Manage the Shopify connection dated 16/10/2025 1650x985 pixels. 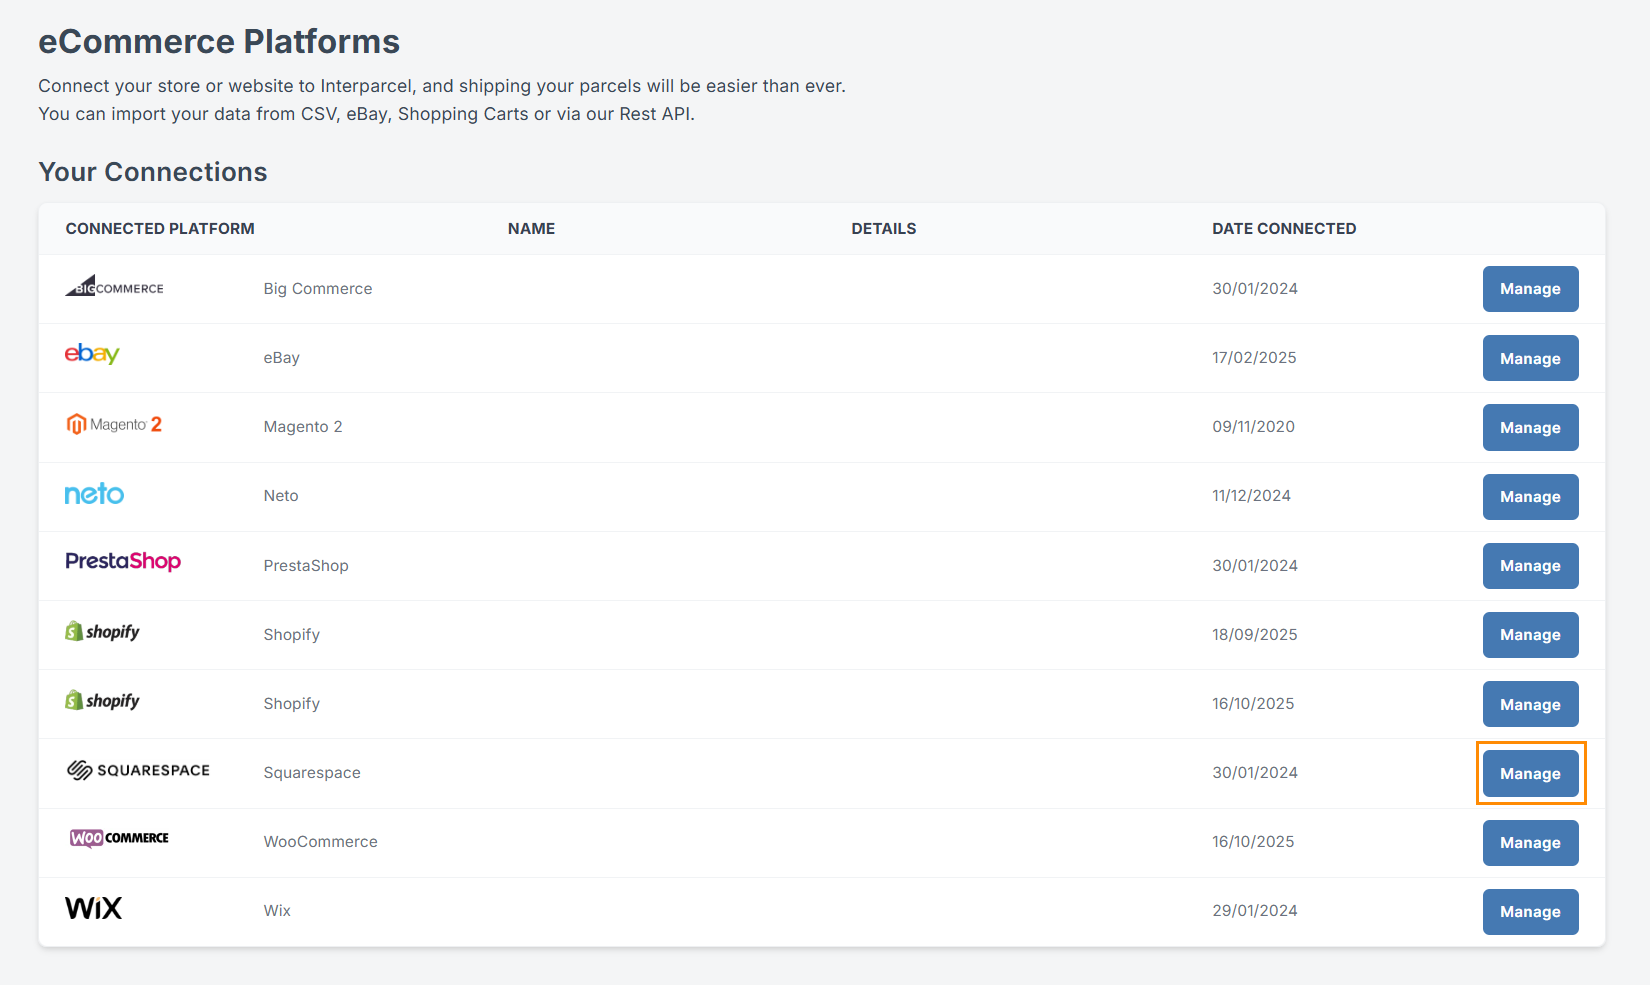click(1530, 704)
